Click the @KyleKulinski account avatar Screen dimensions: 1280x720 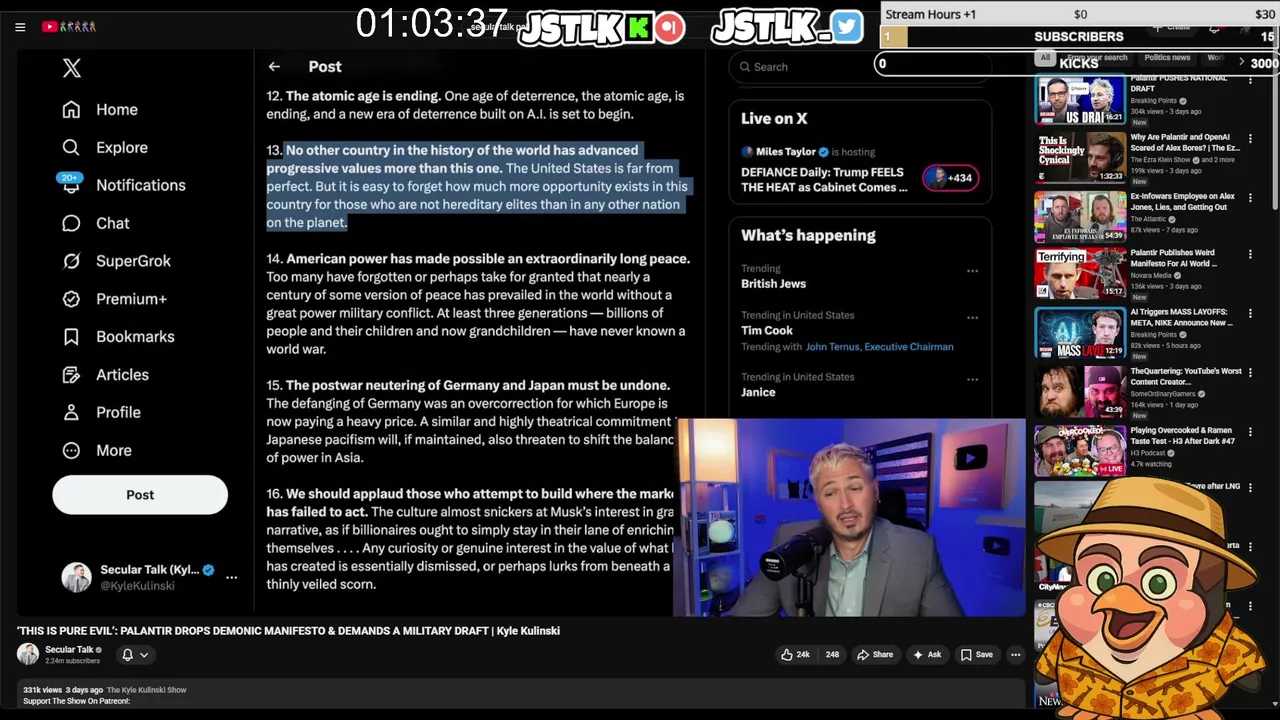coord(76,577)
